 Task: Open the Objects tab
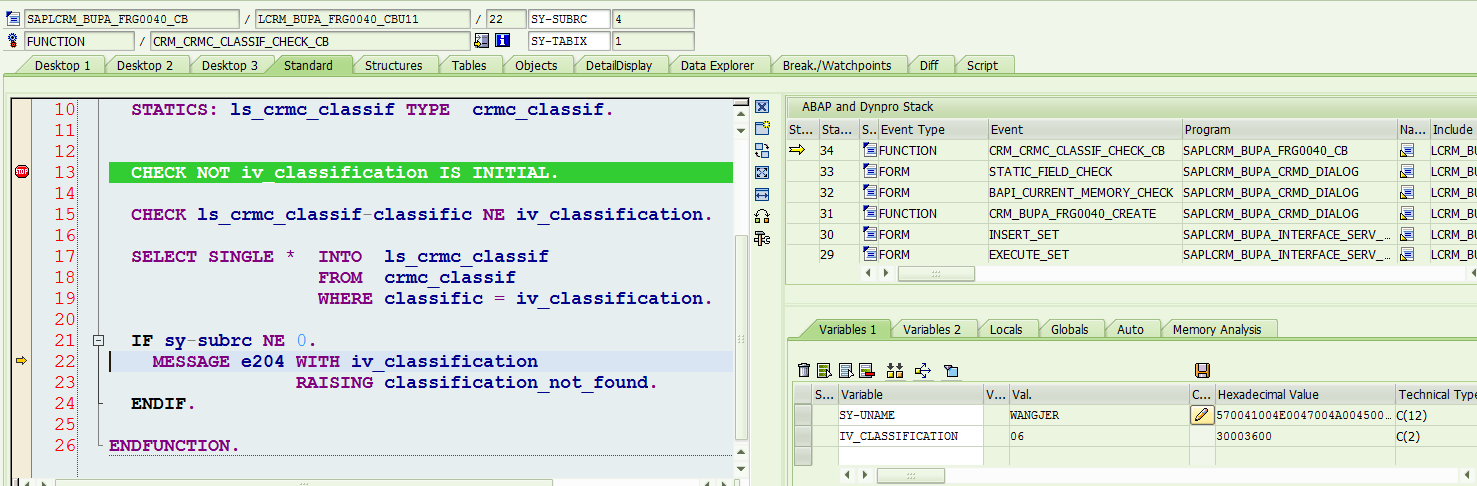click(x=536, y=65)
